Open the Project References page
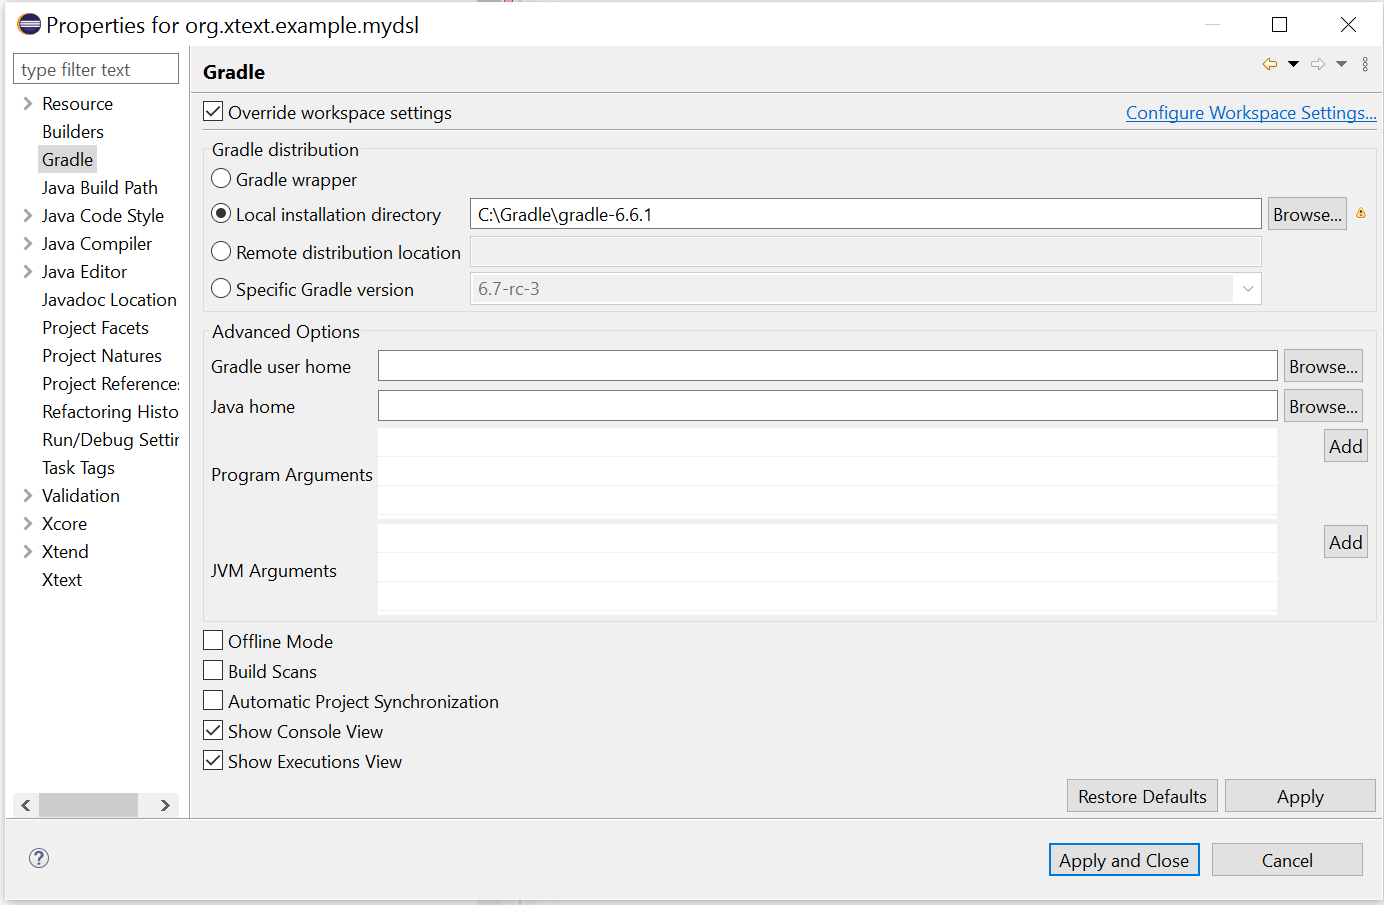Screen dimensions: 1384x905 [110, 384]
